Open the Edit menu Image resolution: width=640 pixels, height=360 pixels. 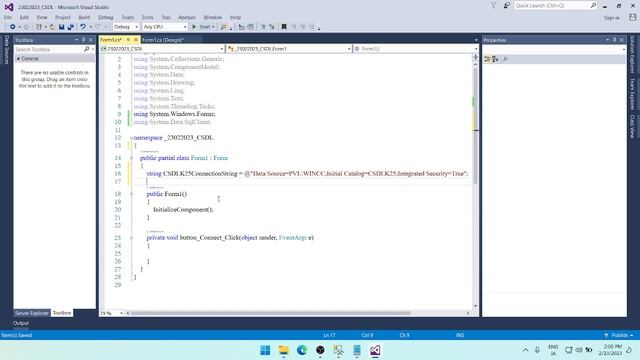pyautogui.click(x=24, y=18)
